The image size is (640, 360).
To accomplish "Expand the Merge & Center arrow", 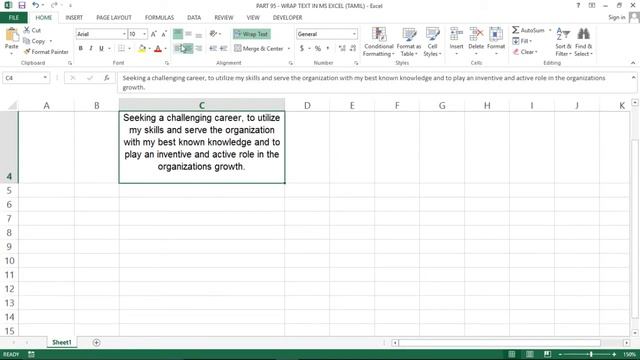I will [x=289, y=49].
